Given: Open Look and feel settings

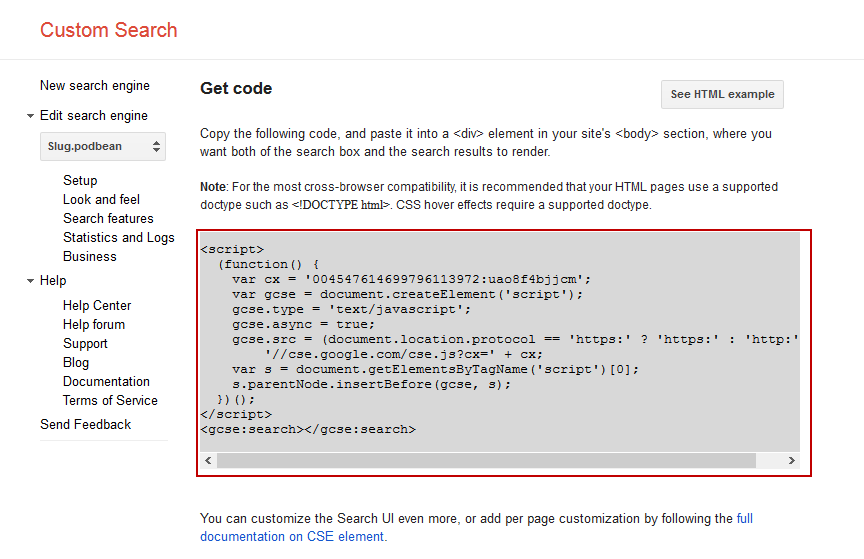Looking at the screenshot, I should (x=101, y=199).
